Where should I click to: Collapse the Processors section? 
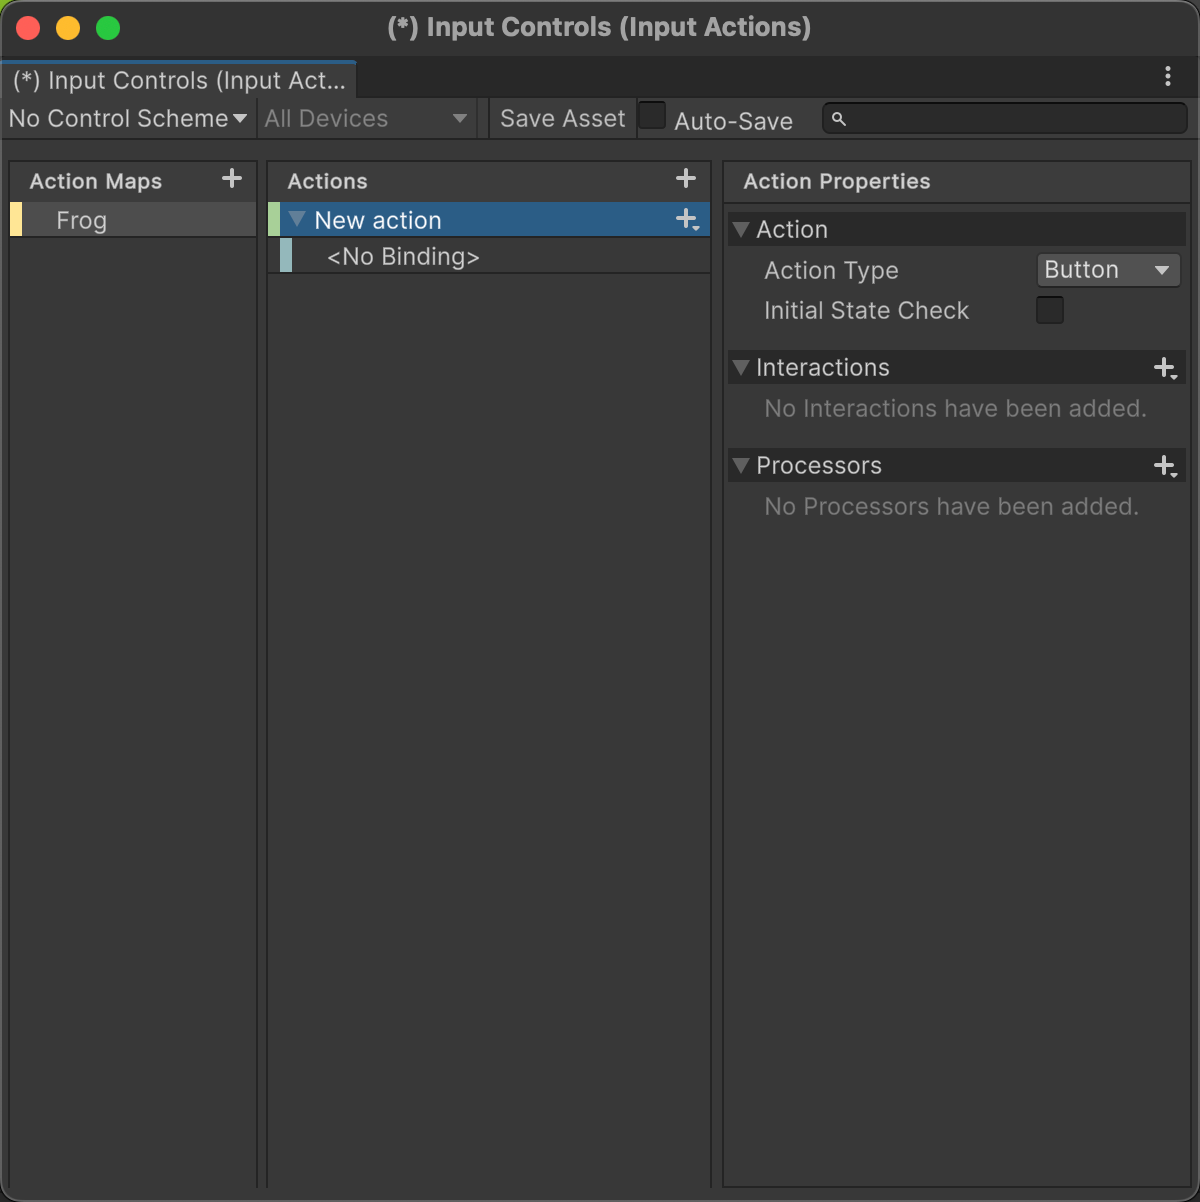[741, 465]
